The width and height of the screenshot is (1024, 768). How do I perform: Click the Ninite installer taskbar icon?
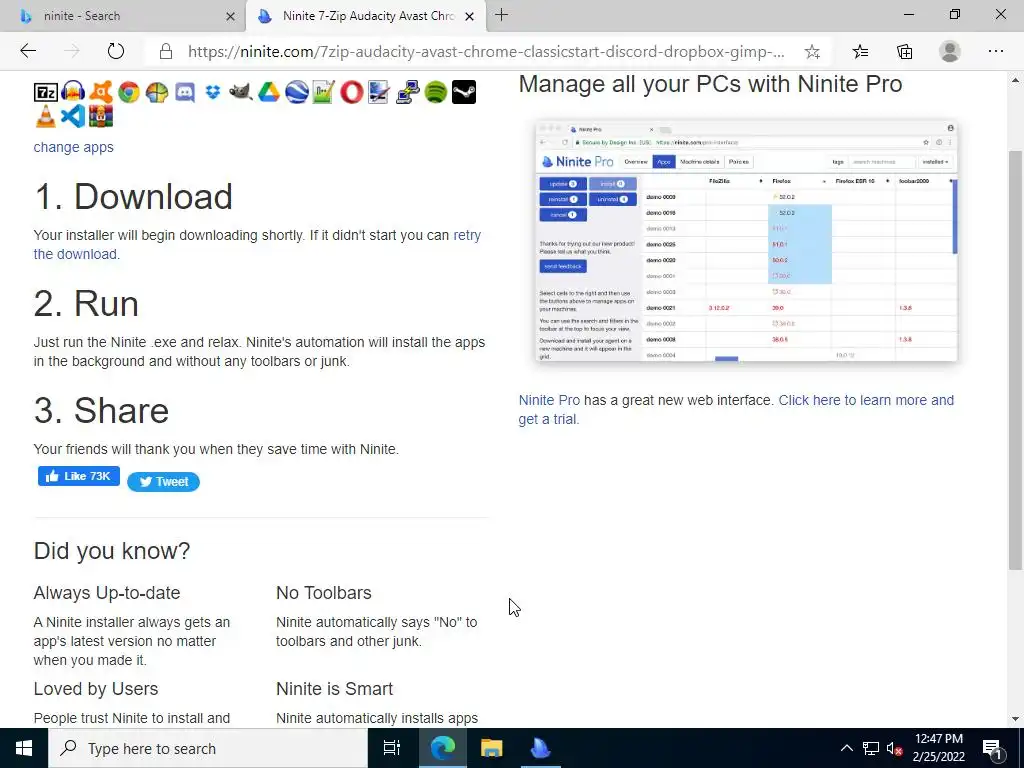[541, 748]
